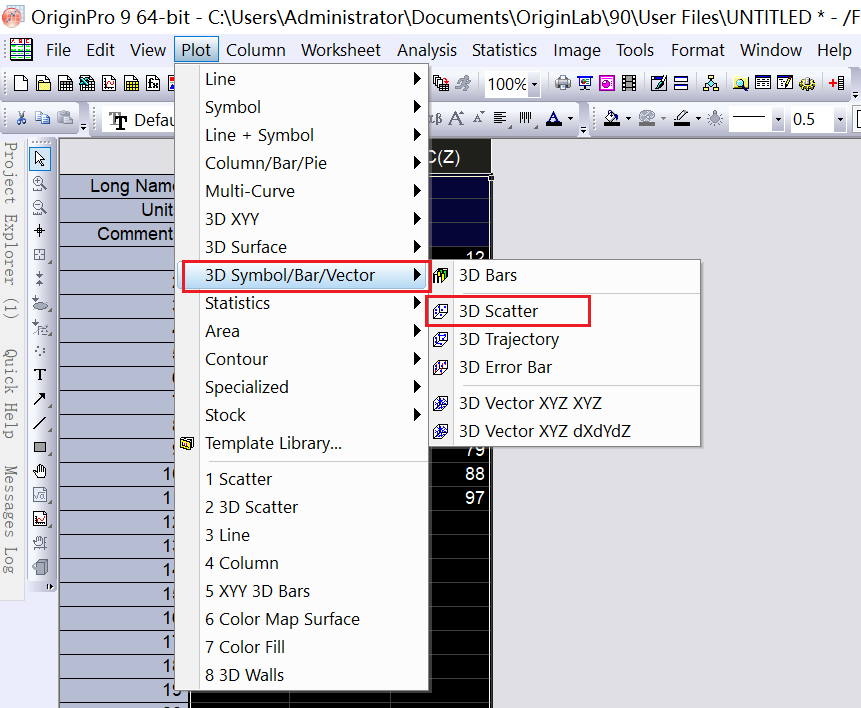
Task: Choose 3D Bars in submenu
Action: click(x=564, y=275)
